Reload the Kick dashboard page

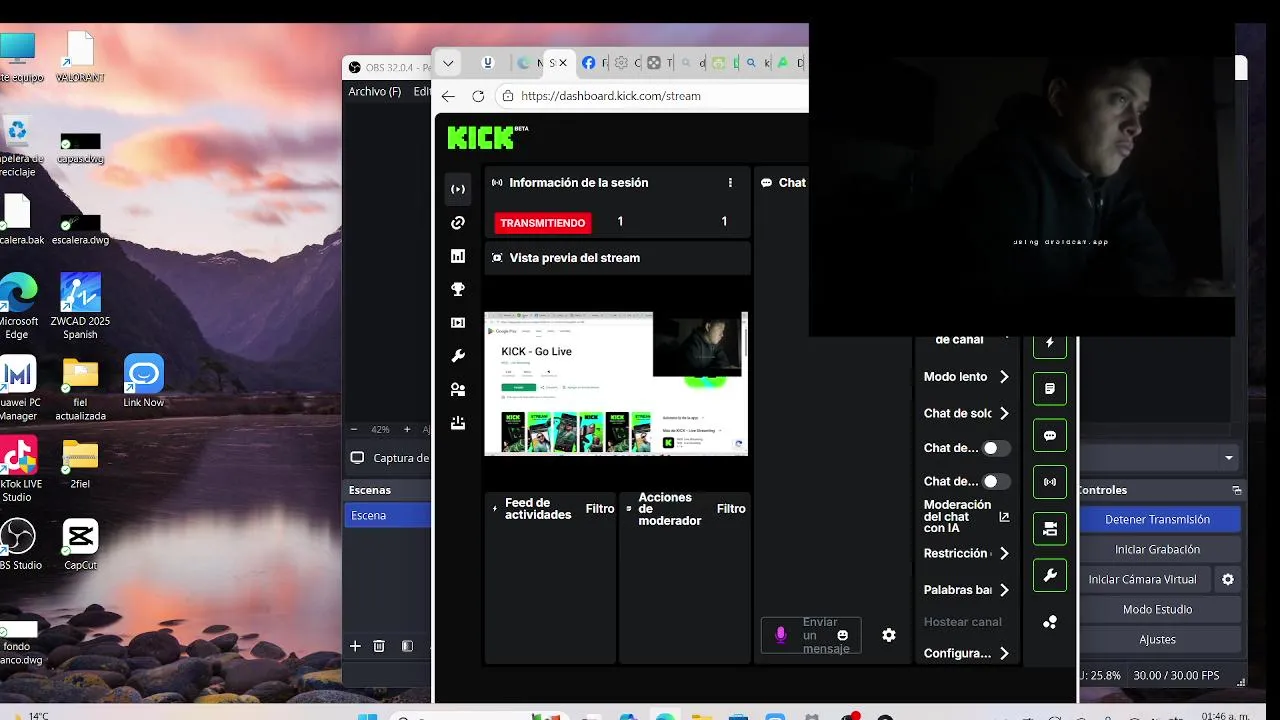[478, 96]
